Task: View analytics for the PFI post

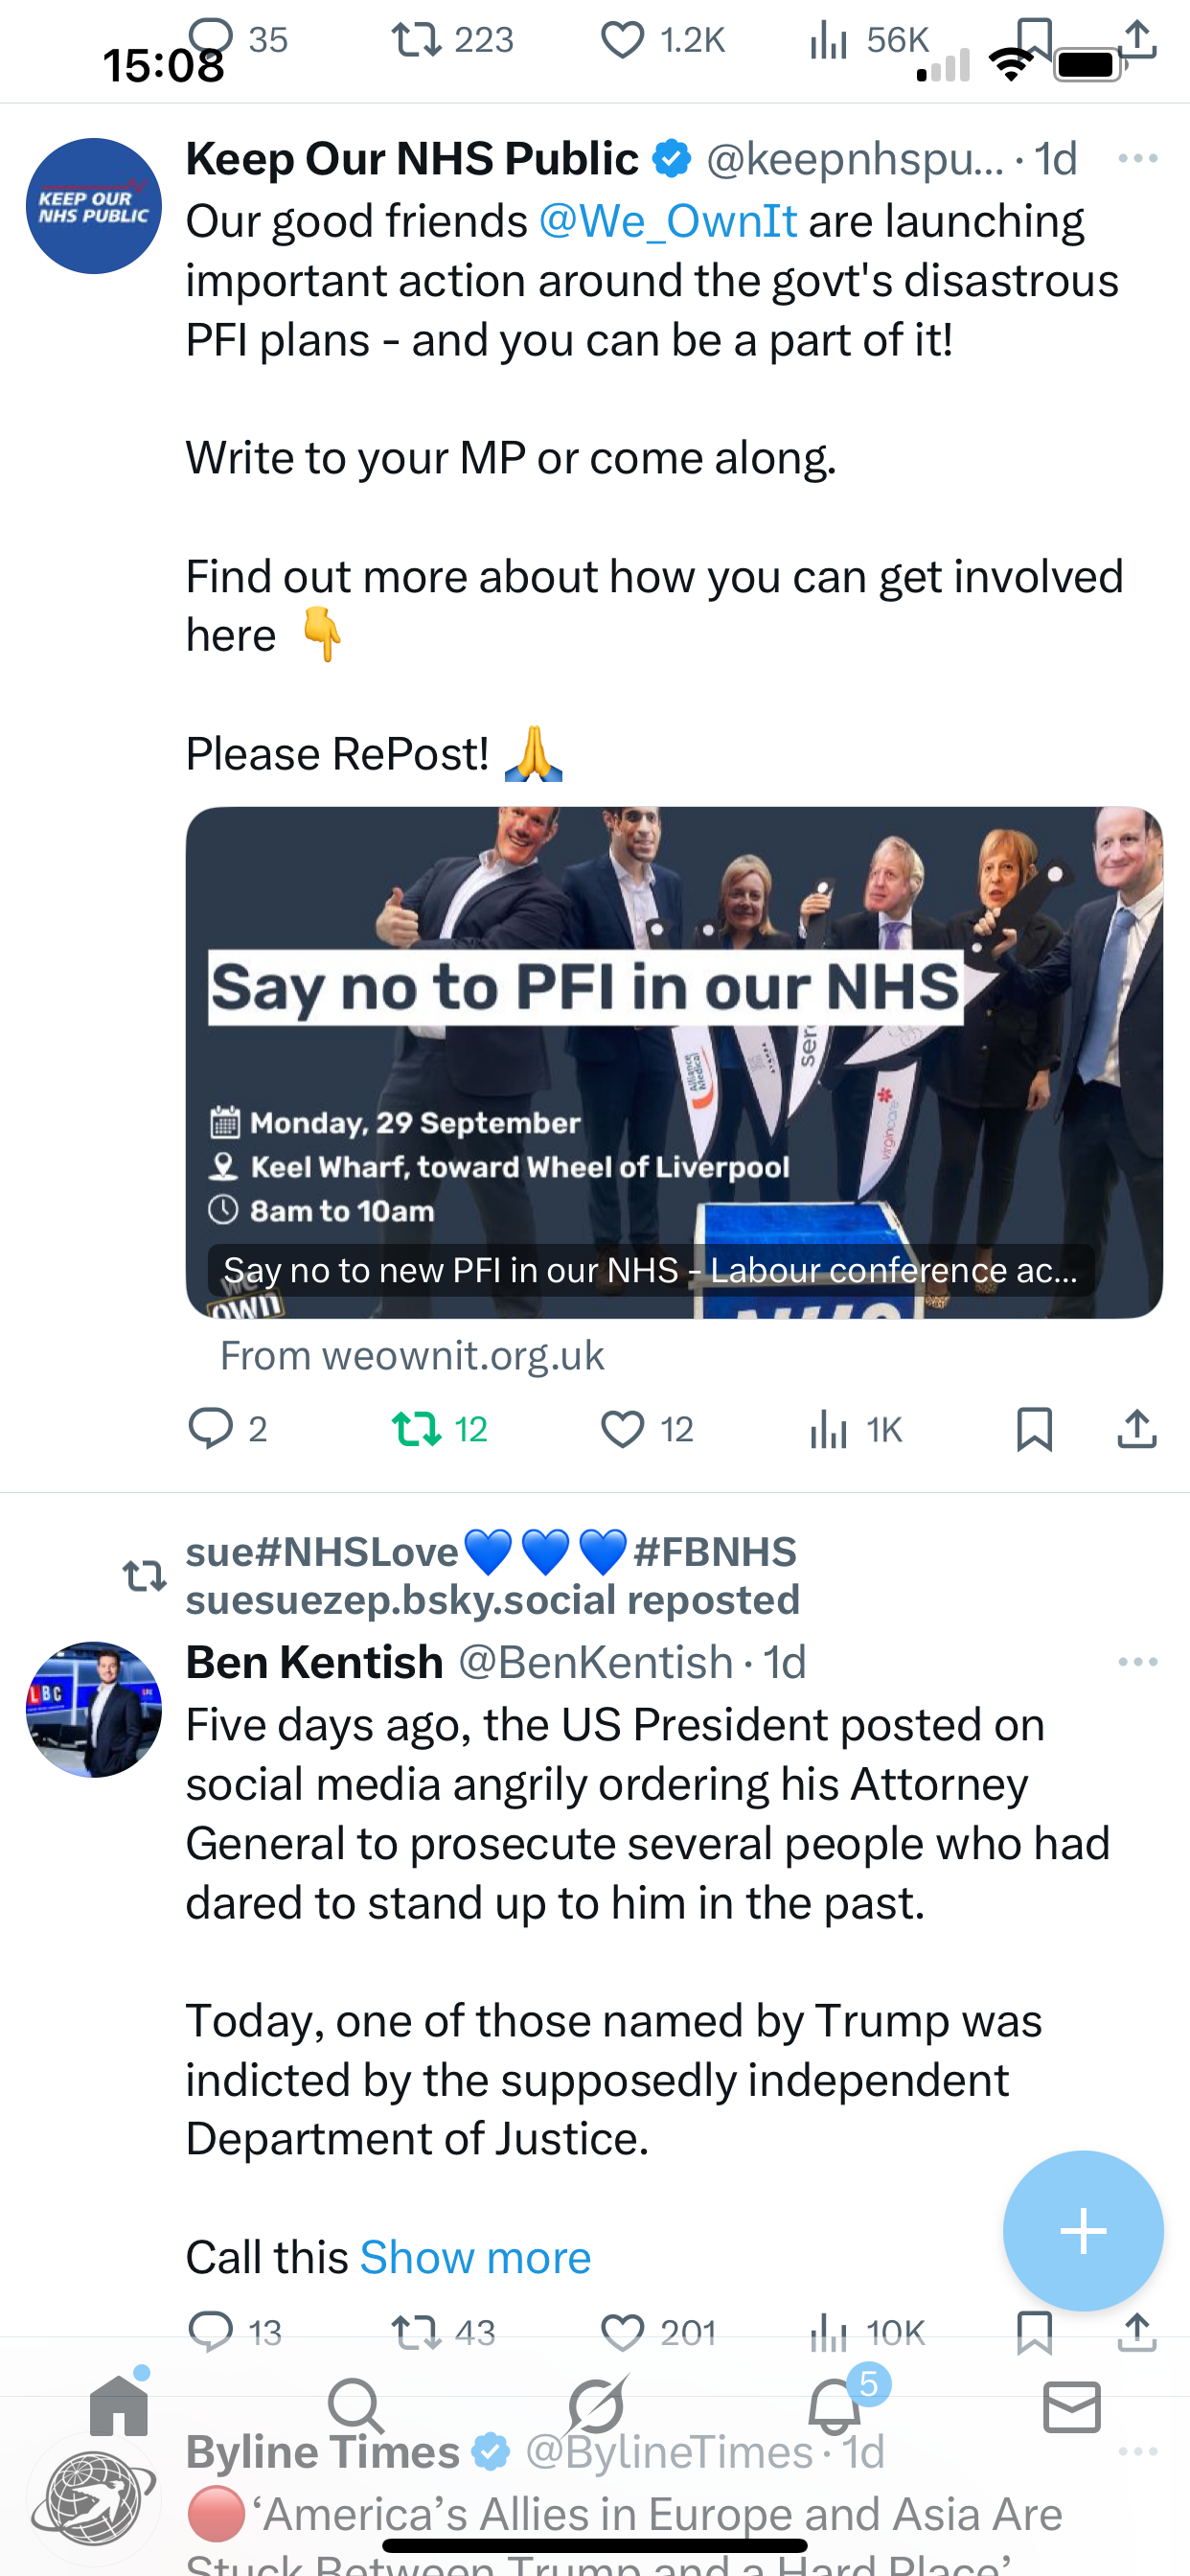Action: pos(856,1429)
